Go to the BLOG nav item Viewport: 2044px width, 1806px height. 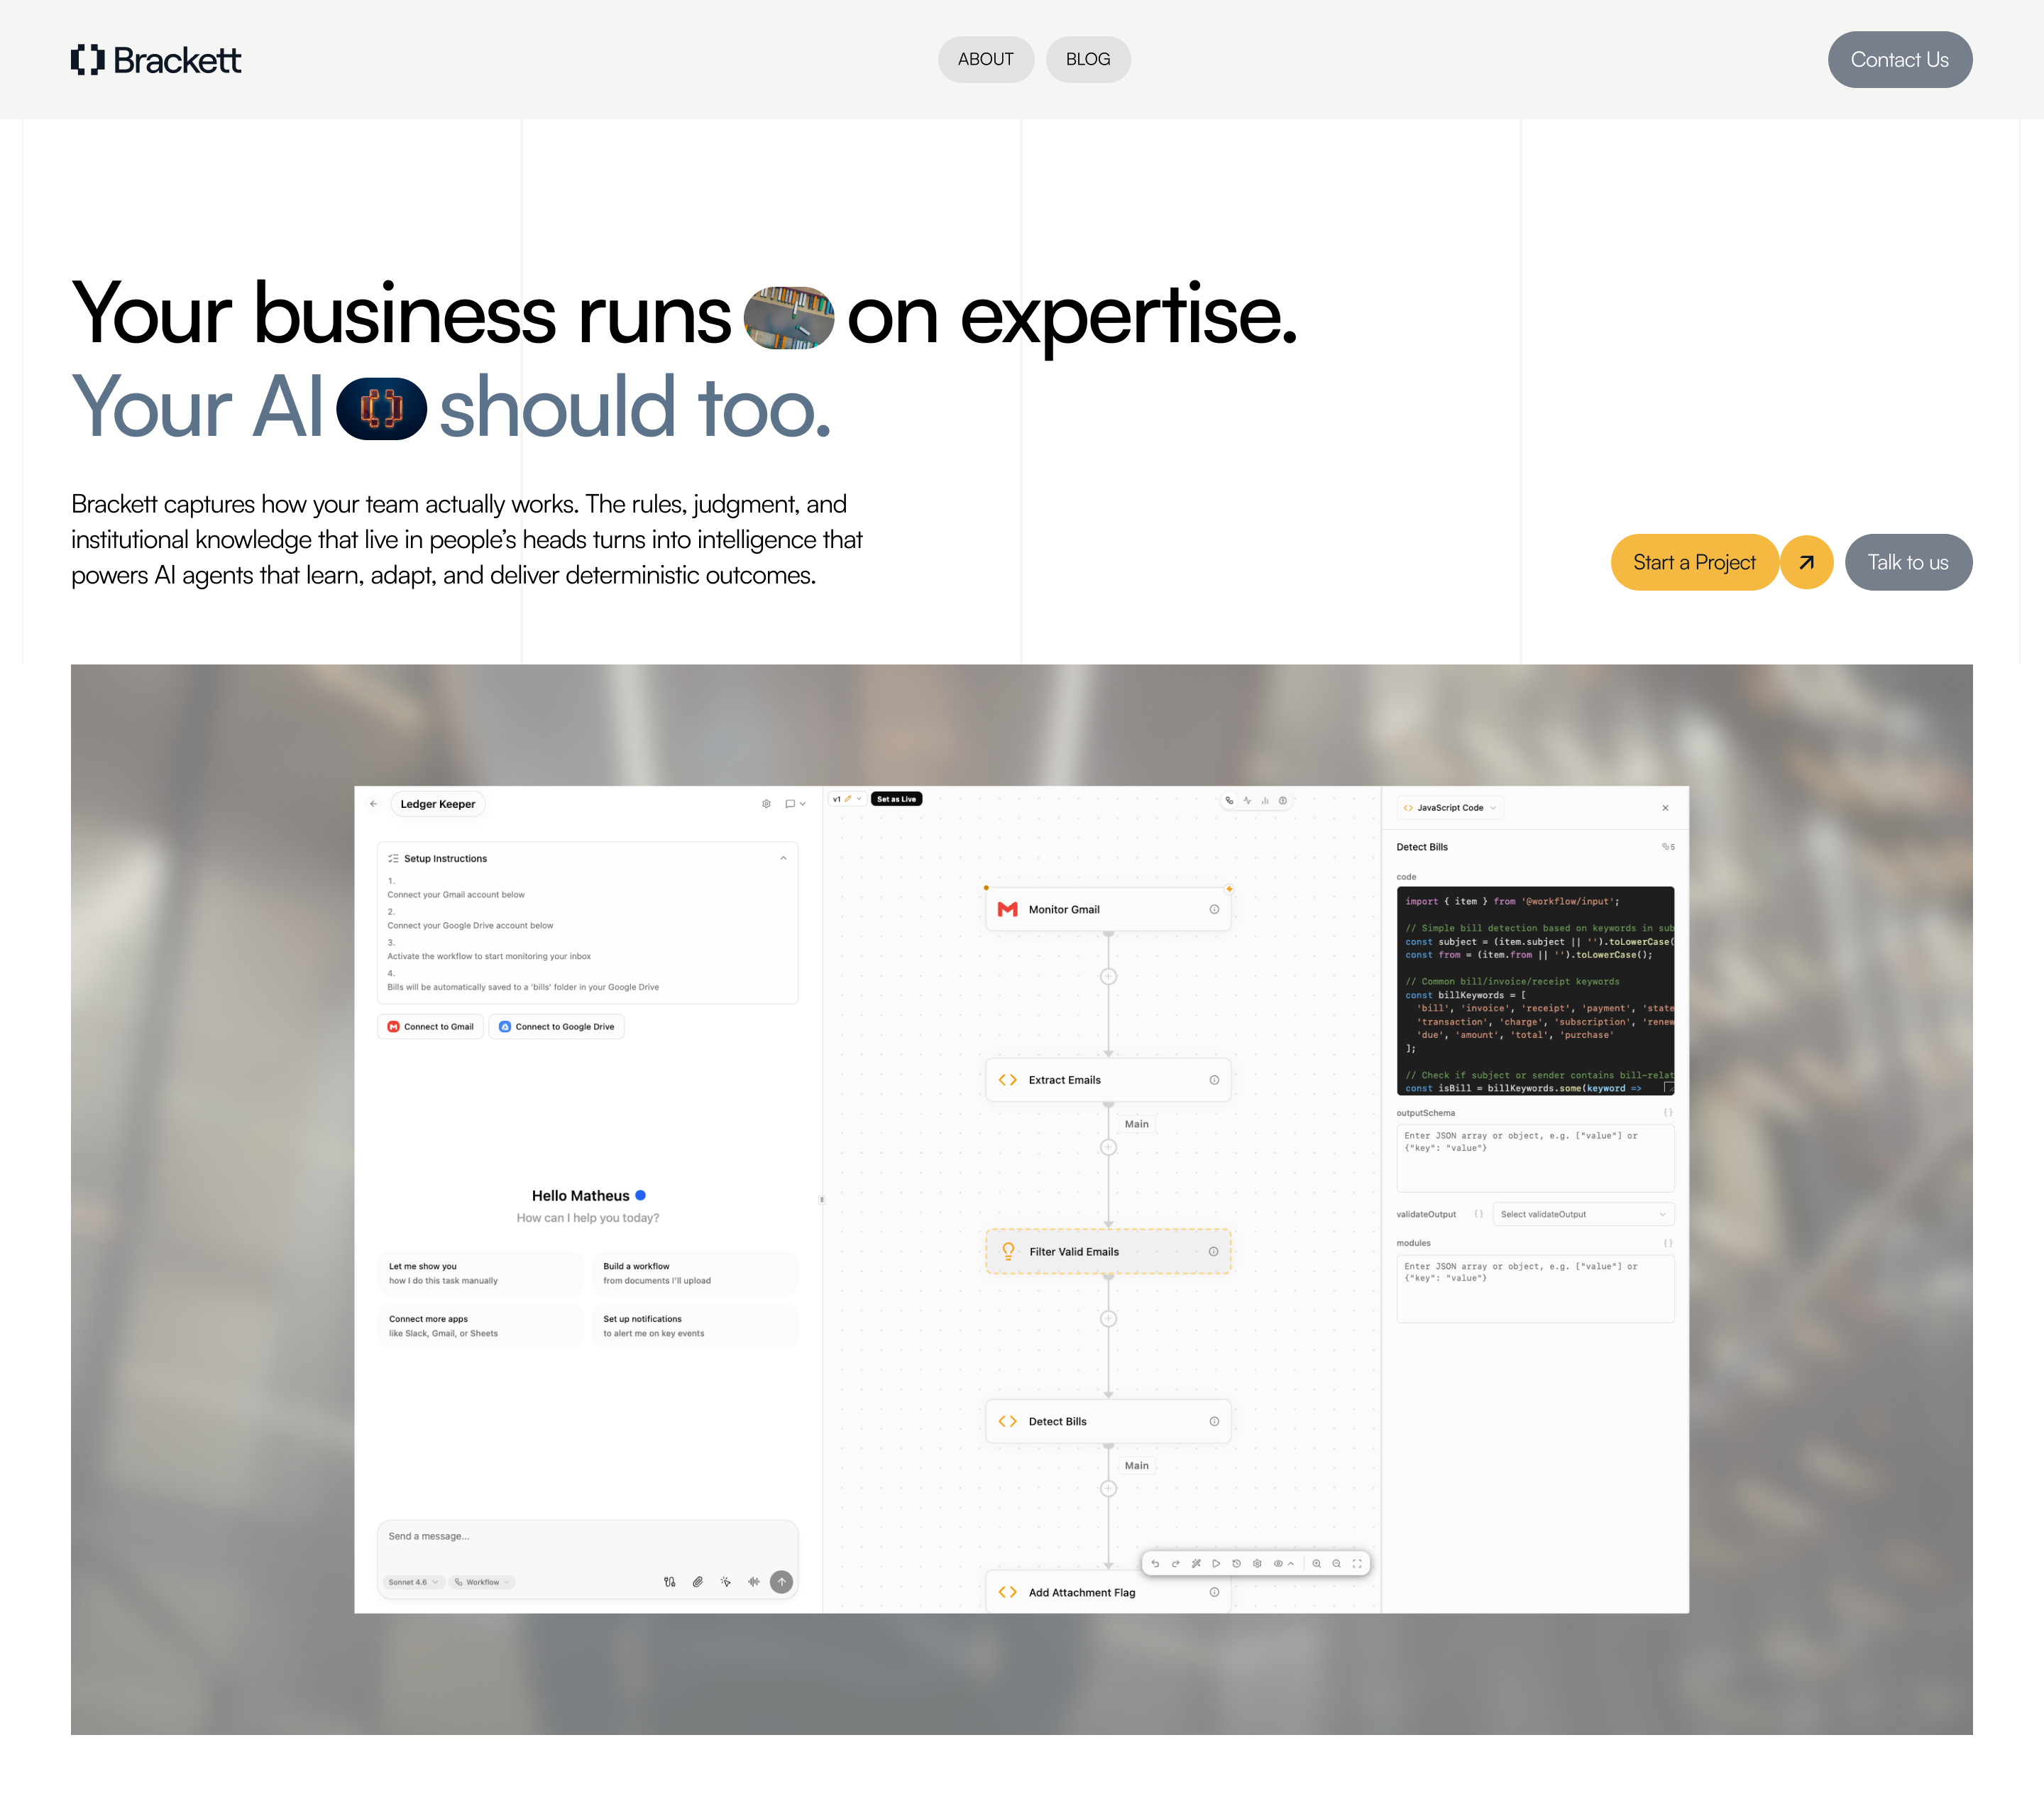point(1087,59)
